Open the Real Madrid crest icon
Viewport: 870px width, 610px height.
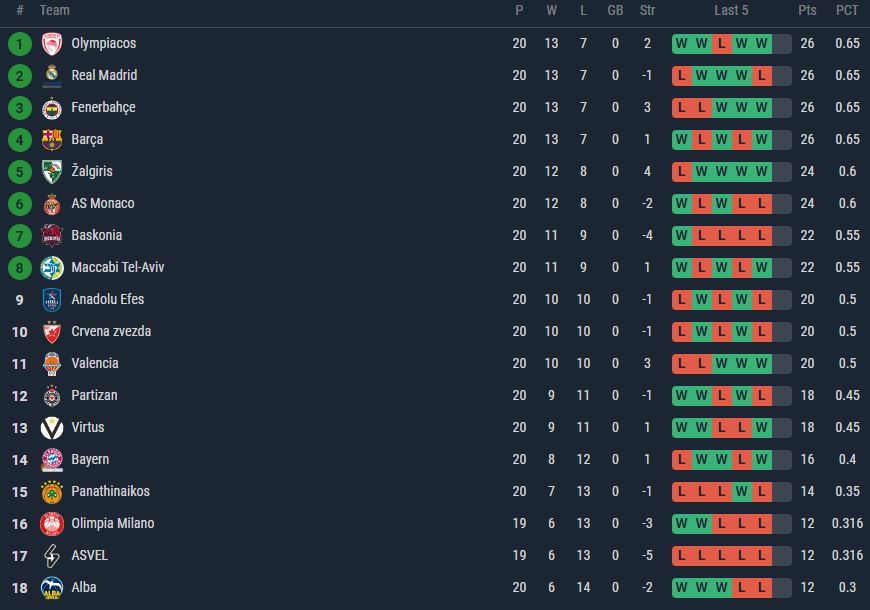(52, 75)
